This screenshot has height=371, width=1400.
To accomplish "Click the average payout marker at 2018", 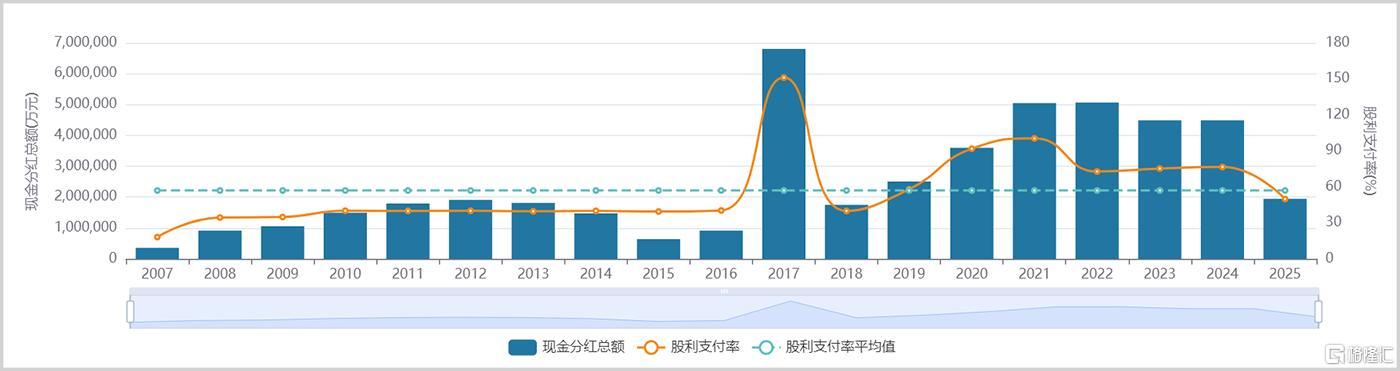I will 846,190.
